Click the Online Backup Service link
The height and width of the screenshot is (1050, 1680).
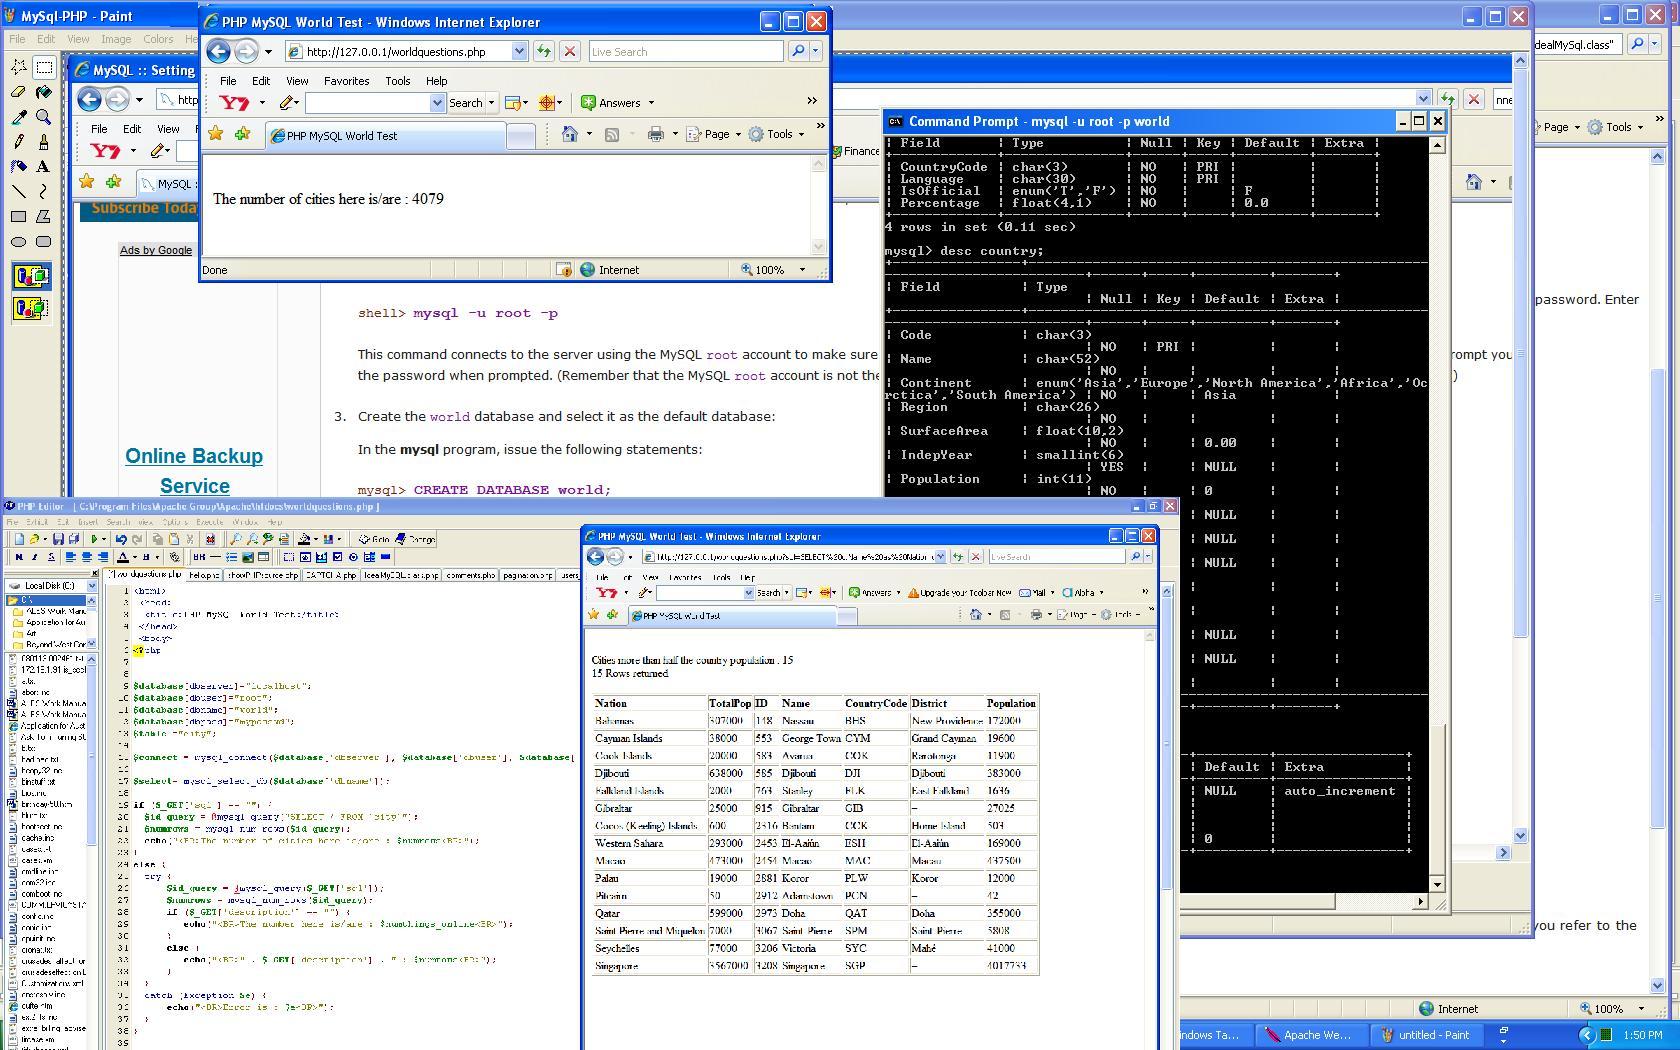[x=194, y=470]
